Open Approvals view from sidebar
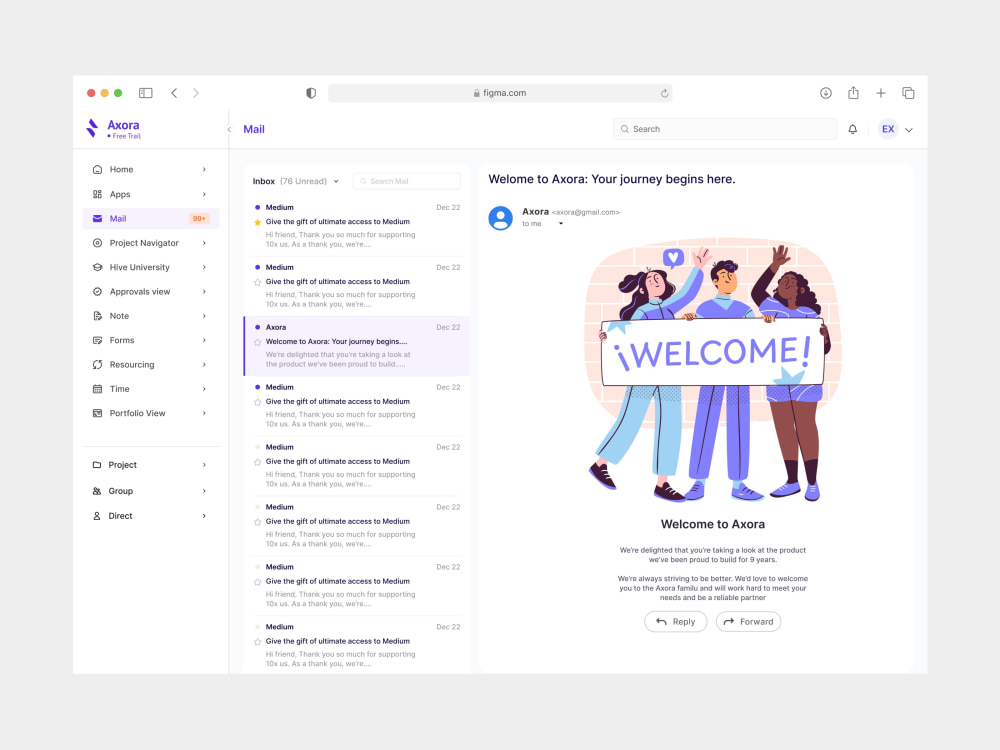Screen dimensions: 1000x750 [151, 291]
